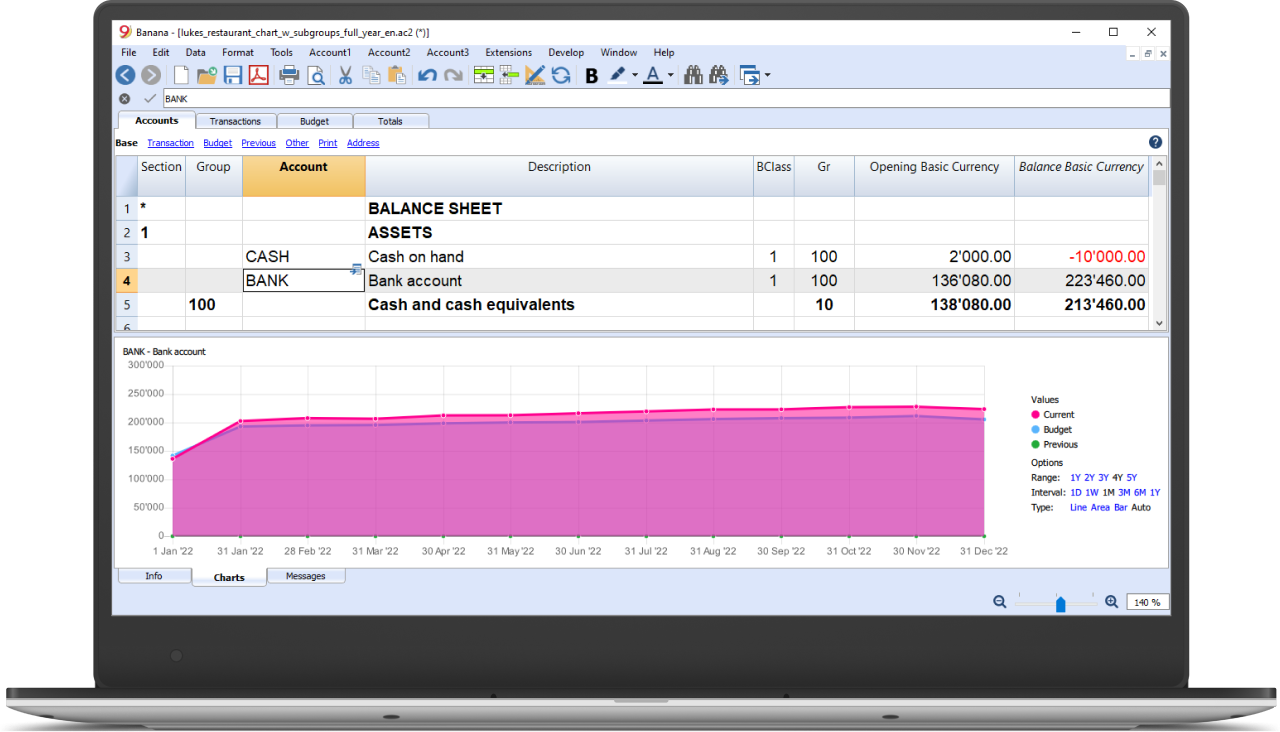Apply text color with the A icon
Image resolution: width=1280 pixels, height=732 pixels.
[653, 75]
